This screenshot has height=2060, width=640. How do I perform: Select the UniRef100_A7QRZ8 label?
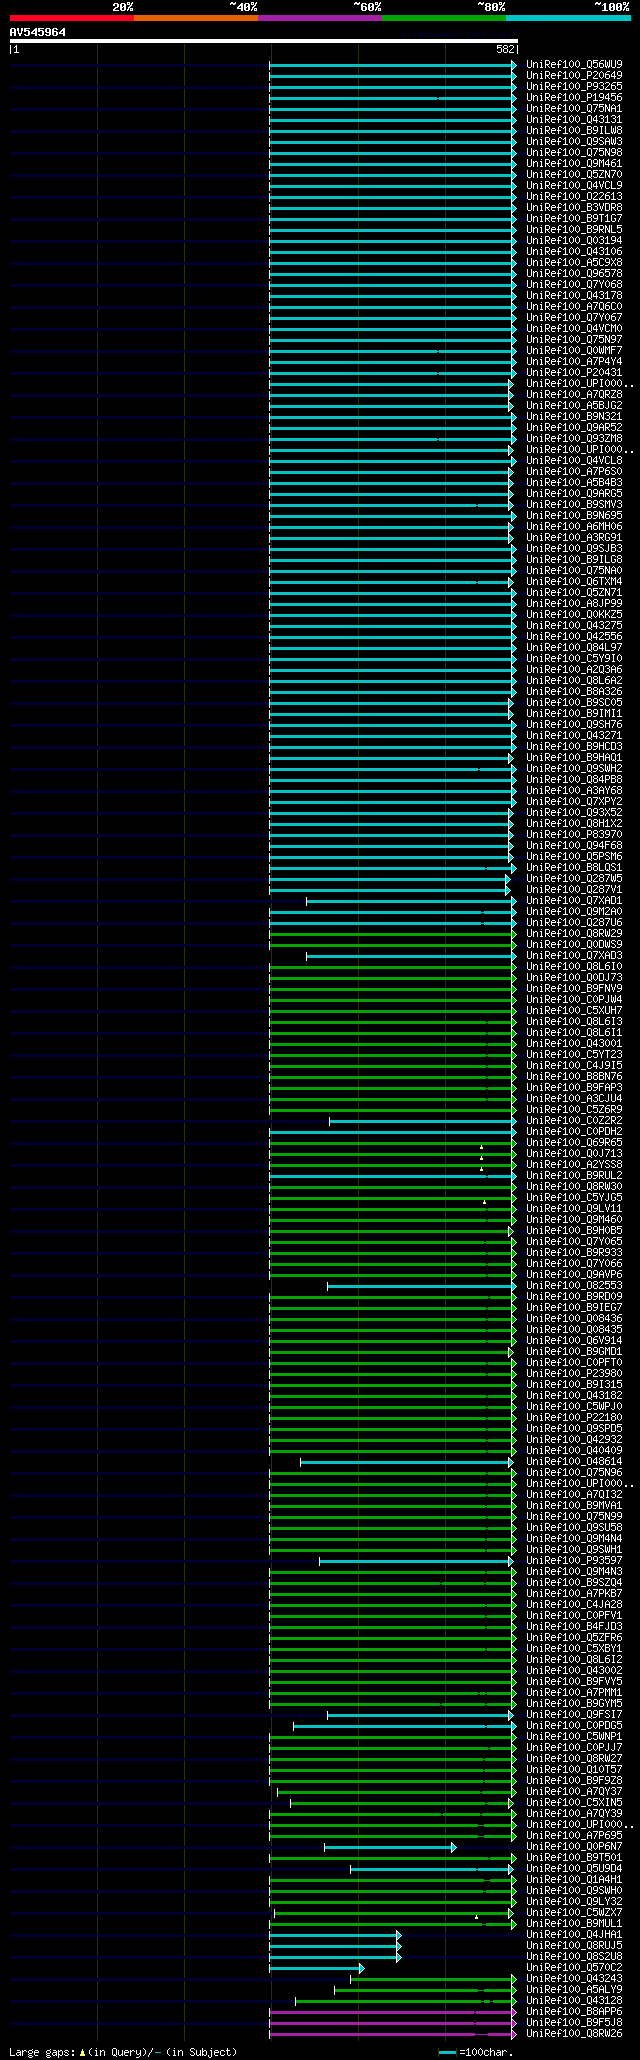[574, 394]
